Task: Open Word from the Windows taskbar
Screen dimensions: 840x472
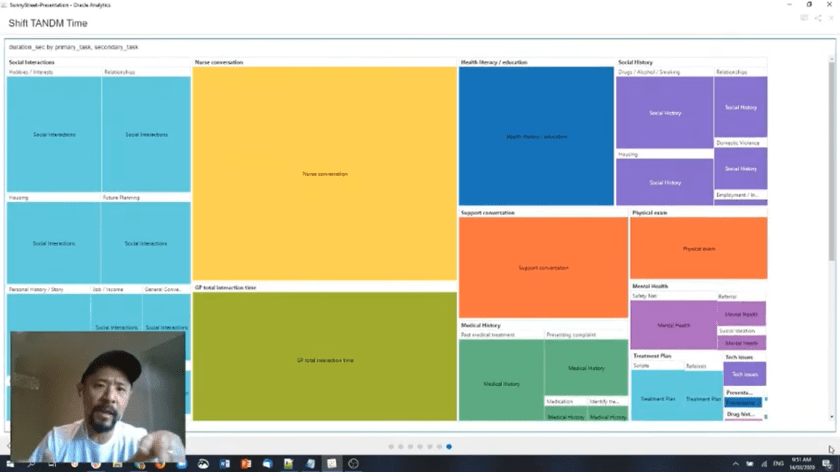Action: click(x=224, y=464)
